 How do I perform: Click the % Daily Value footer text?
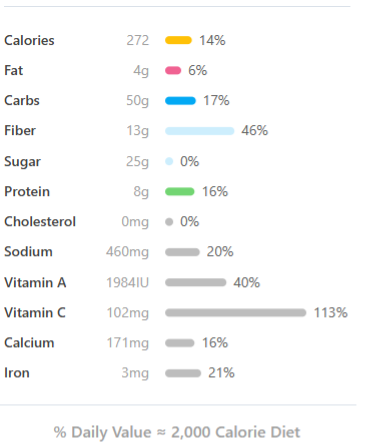coord(177,432)
